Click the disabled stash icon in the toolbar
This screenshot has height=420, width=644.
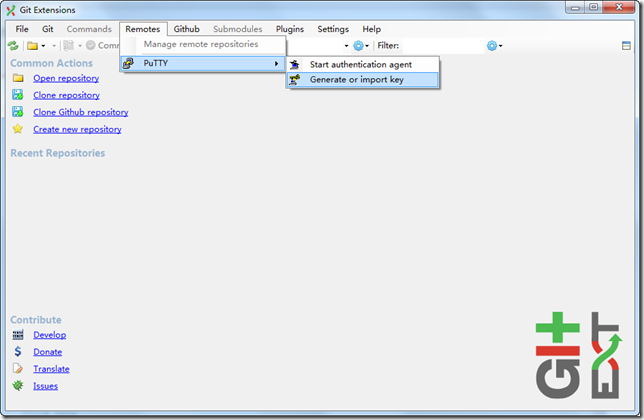[x=69, y=46]
